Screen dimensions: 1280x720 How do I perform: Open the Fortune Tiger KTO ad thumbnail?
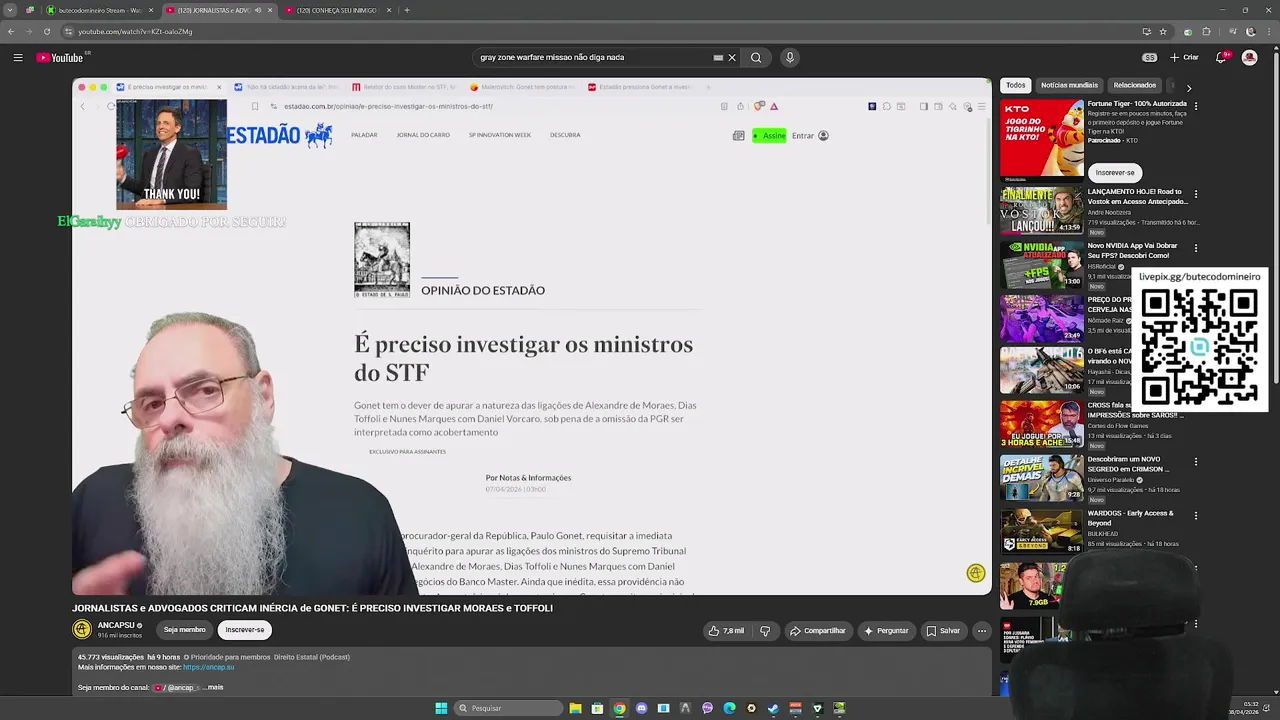pos(1042,139)
